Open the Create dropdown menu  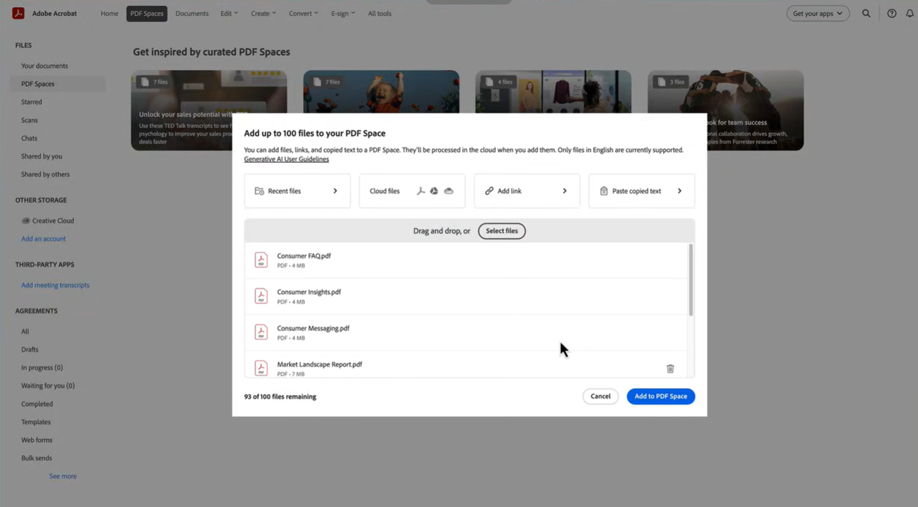pyautogui.click(x=263, y=13)
